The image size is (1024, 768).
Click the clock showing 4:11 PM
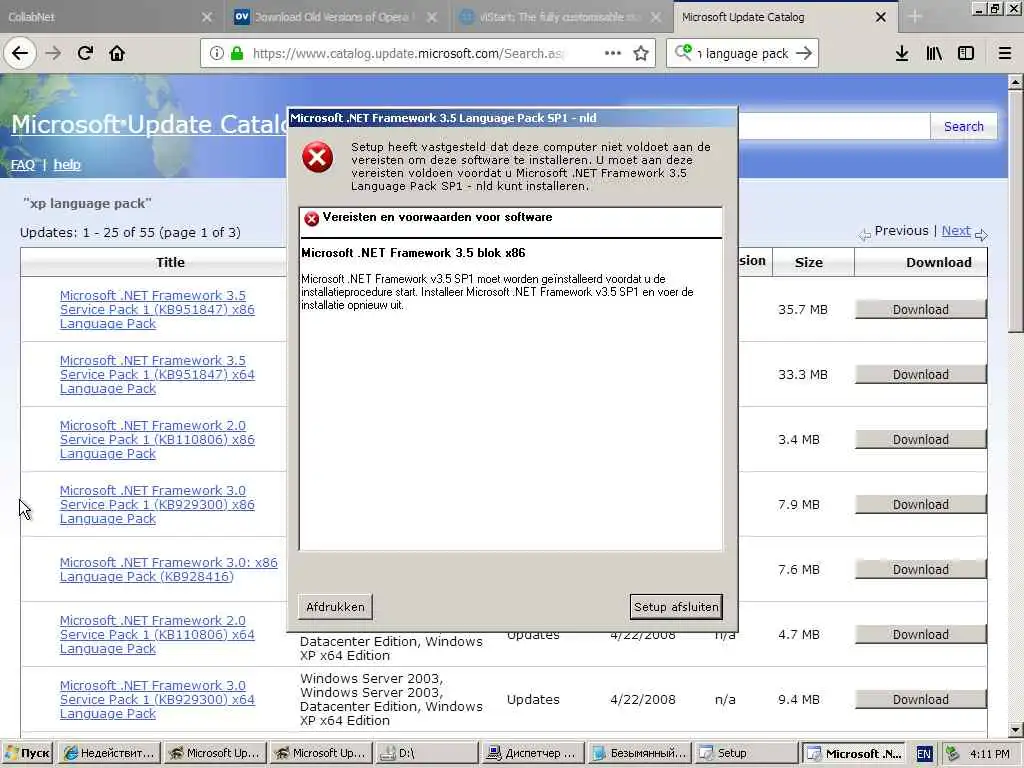(x=989, y=754)
